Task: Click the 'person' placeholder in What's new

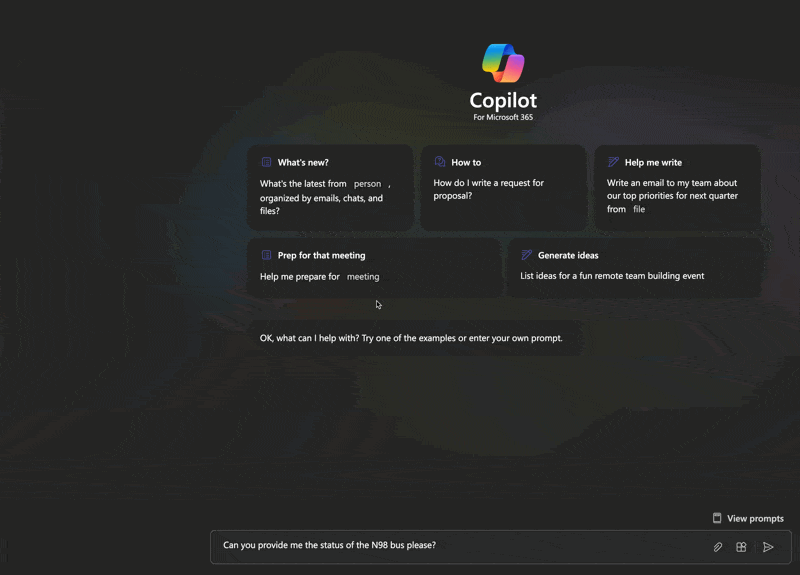Action: tap(367, 184)
